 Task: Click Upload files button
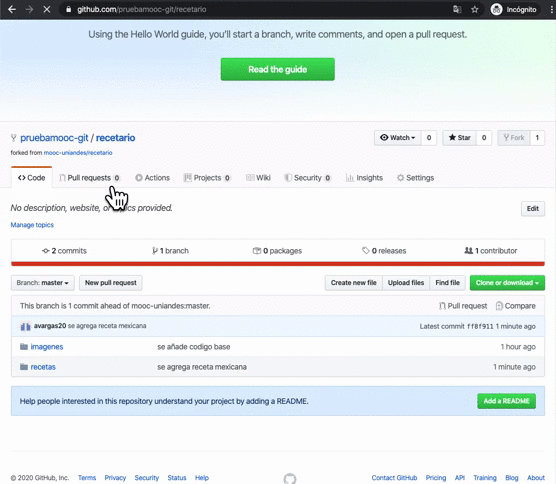(406, 283)
